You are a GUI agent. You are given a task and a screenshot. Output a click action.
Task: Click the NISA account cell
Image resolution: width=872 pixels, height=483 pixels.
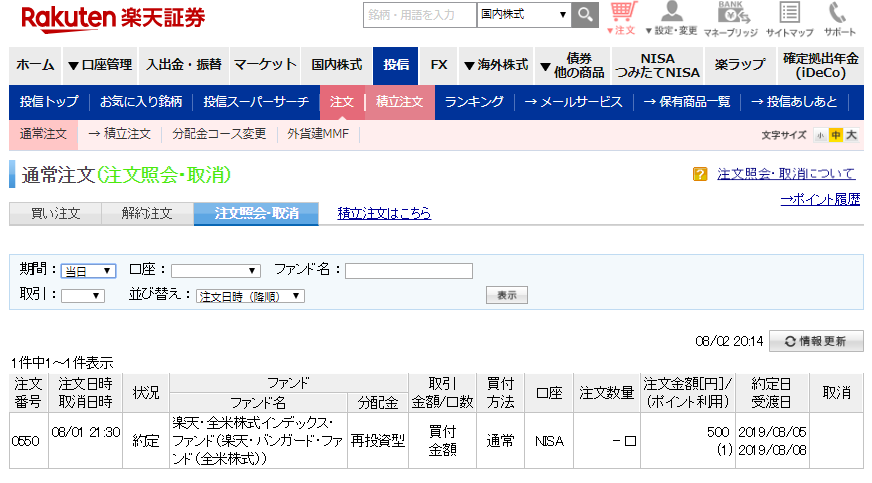tap(549, 441)
